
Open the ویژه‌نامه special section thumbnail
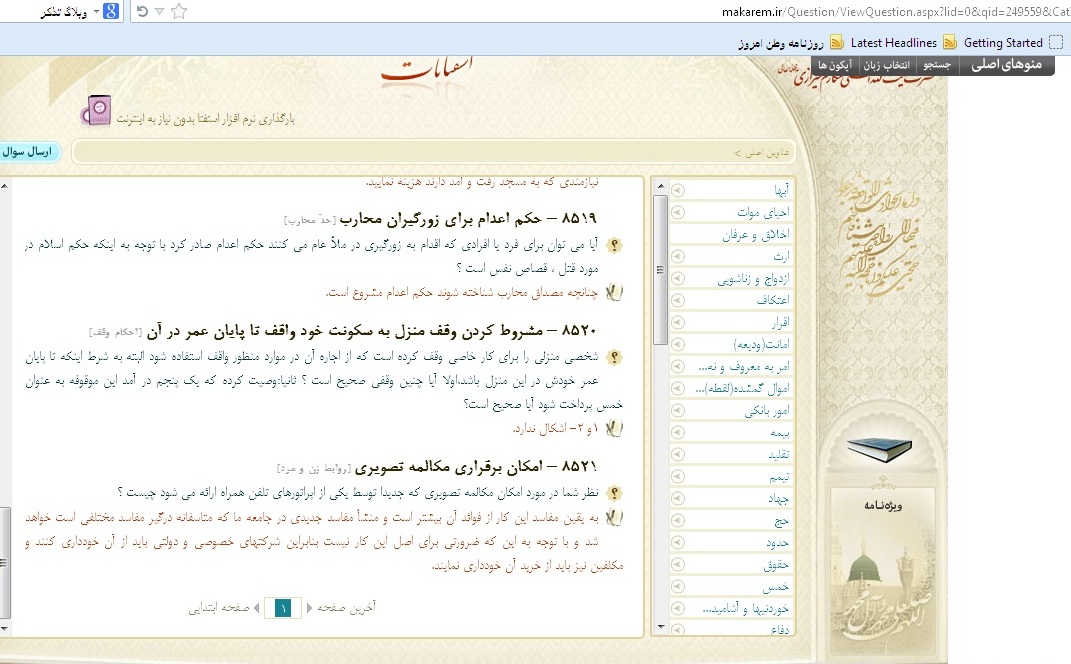pyautogui.click(x=883, y=572)
